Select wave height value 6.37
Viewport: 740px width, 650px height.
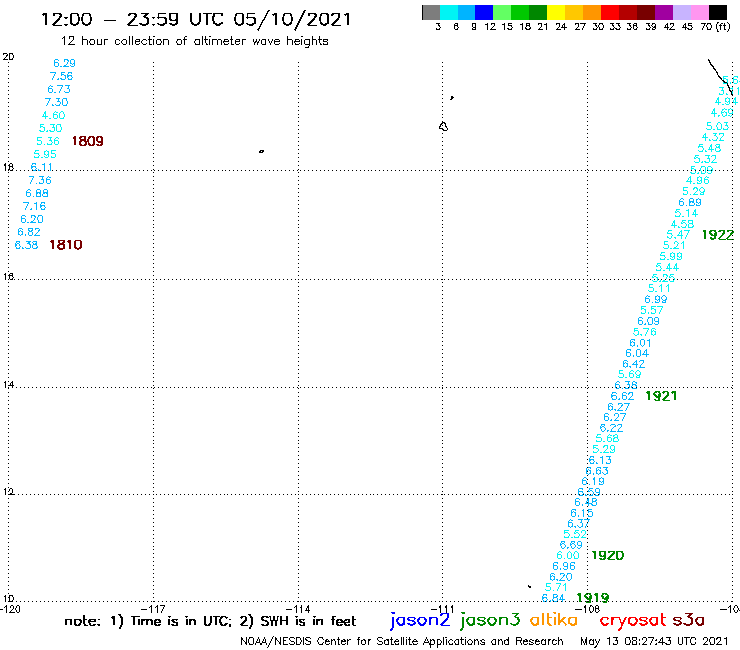[x=578, y=523]
